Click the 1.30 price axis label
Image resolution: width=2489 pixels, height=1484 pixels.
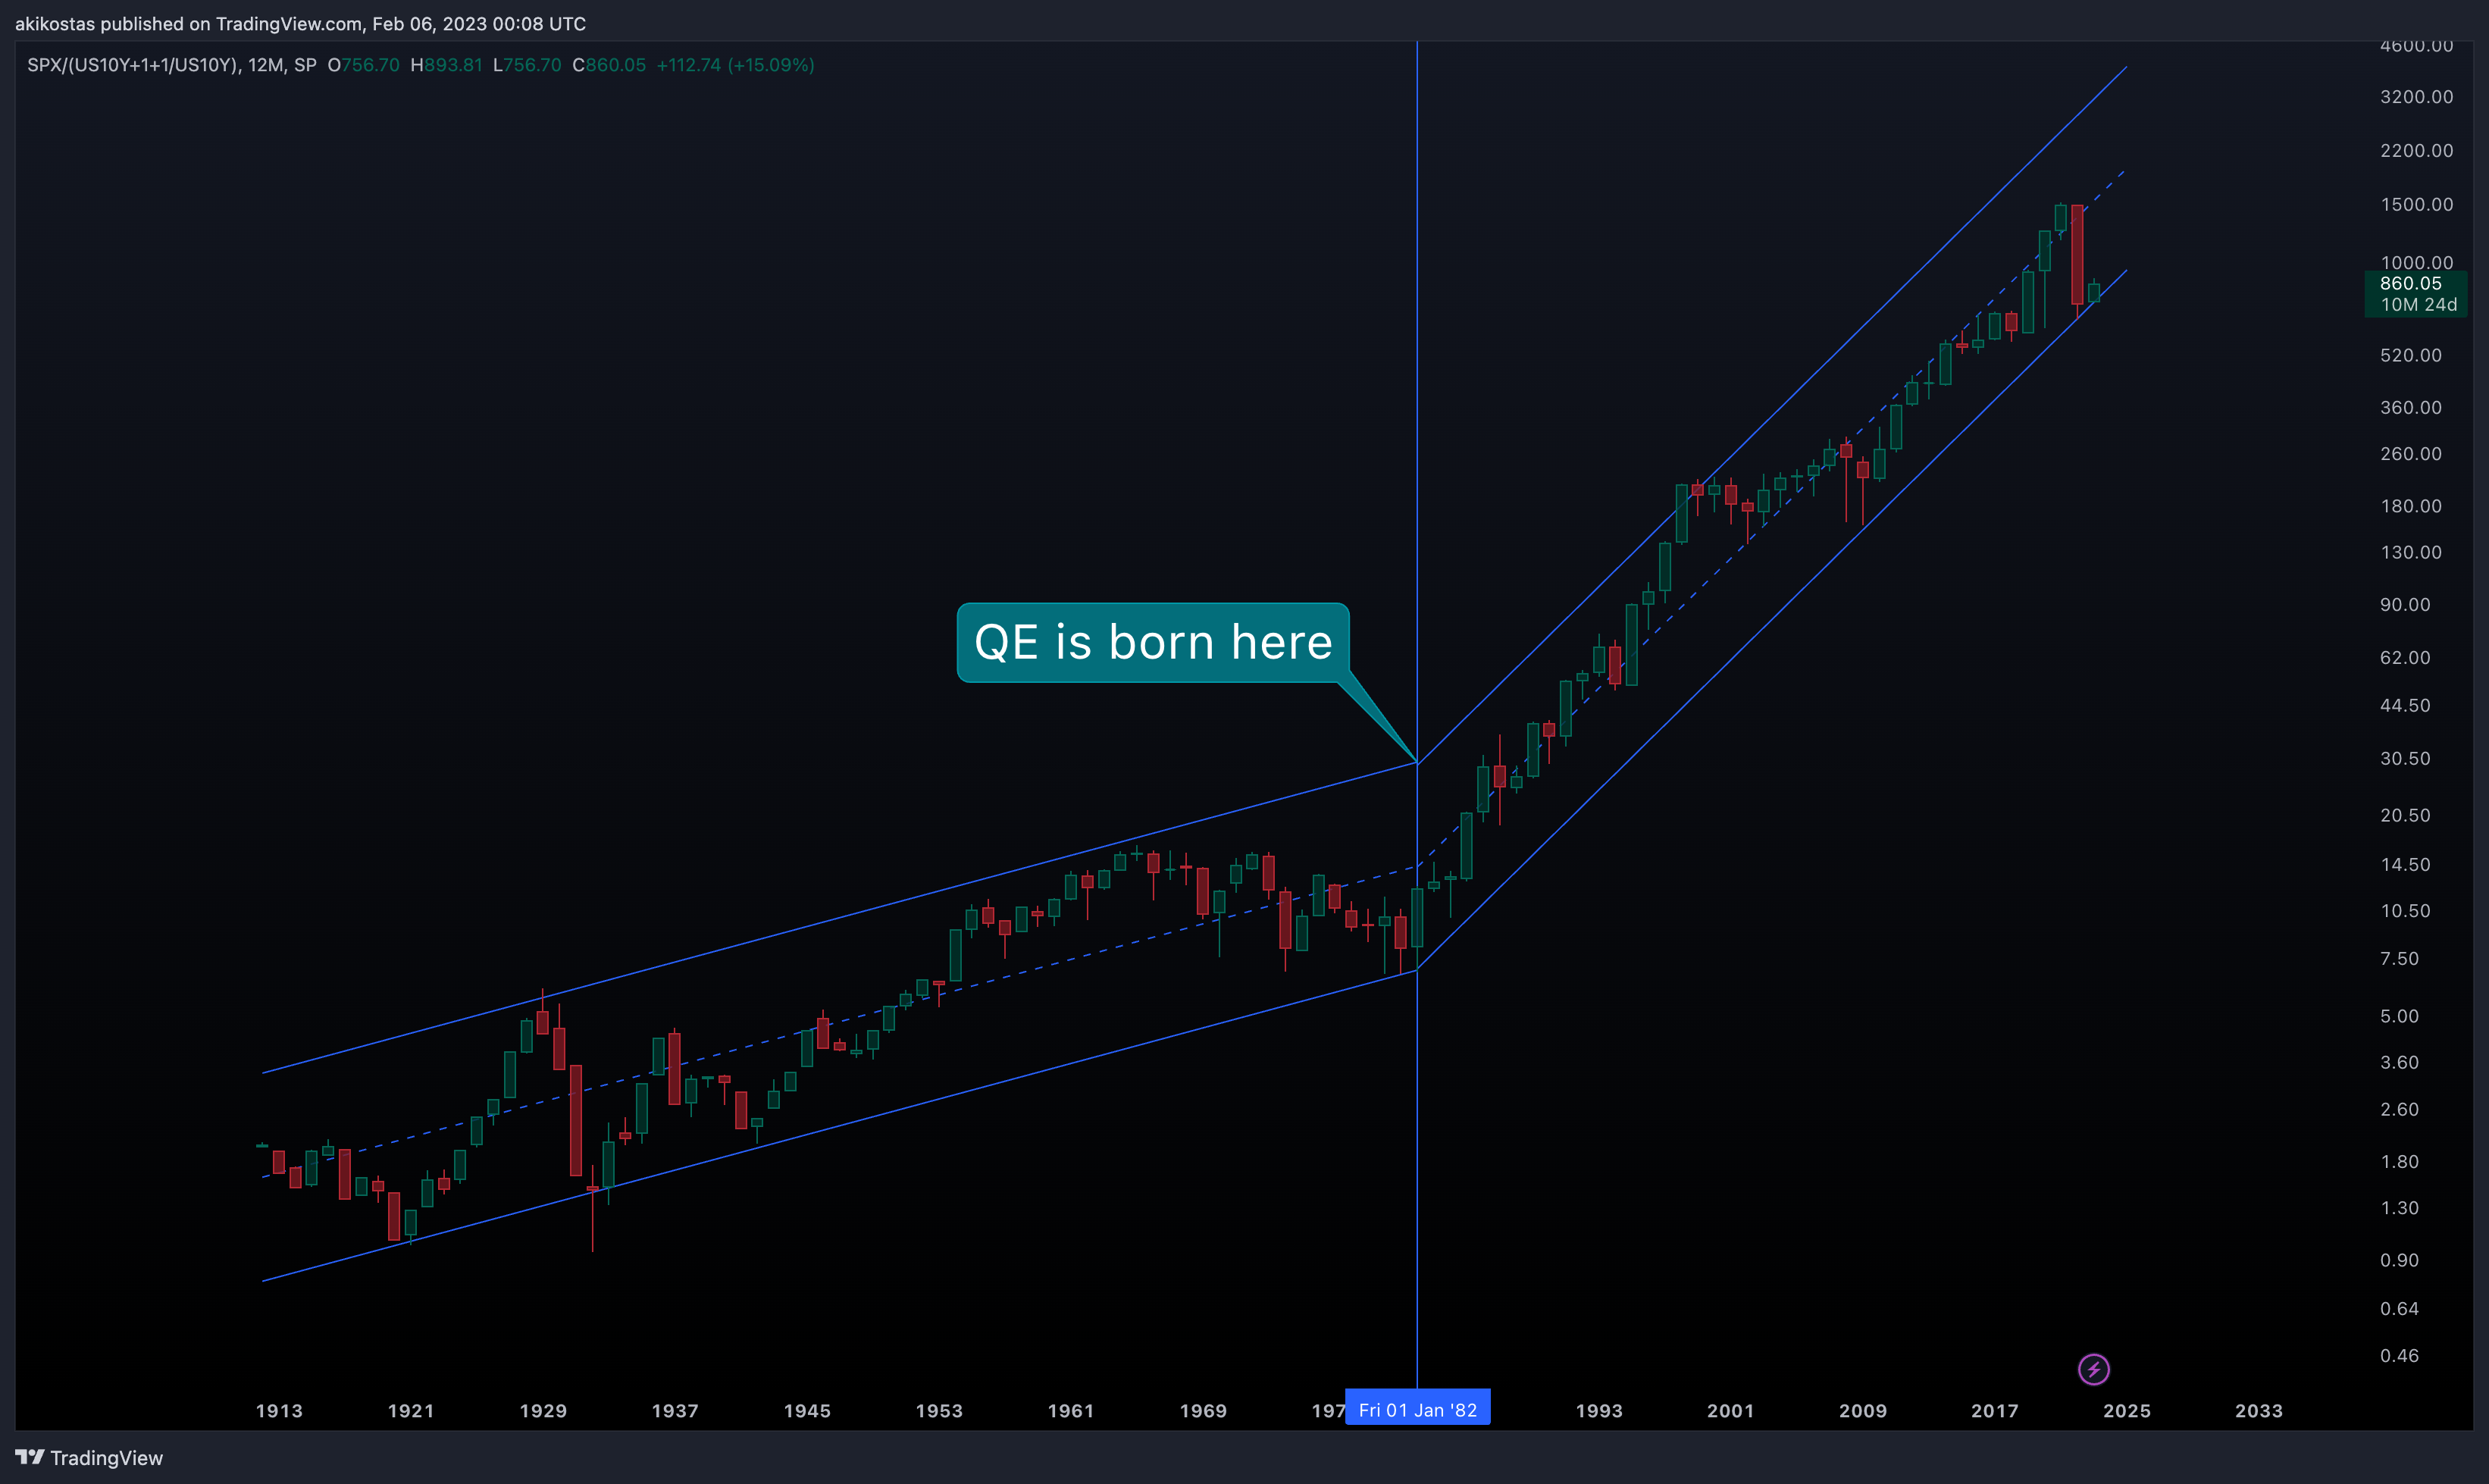point(2399,1208)
